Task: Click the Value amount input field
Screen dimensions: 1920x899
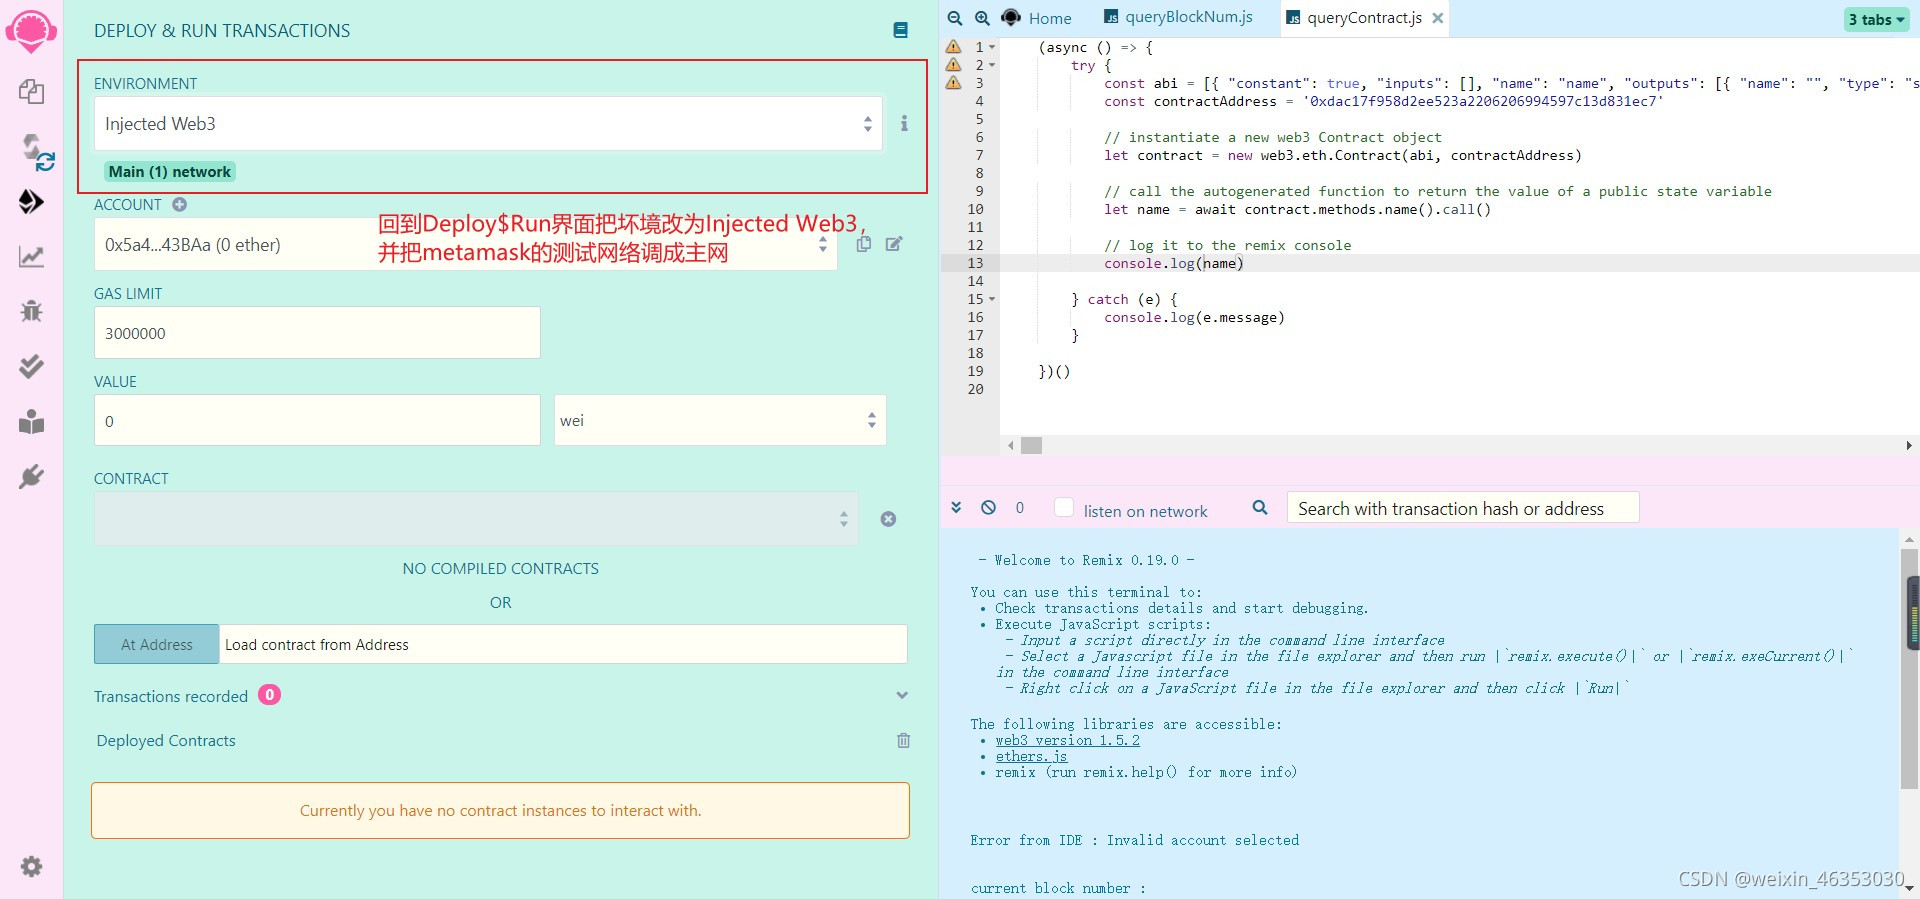Action: pos(317,420)
